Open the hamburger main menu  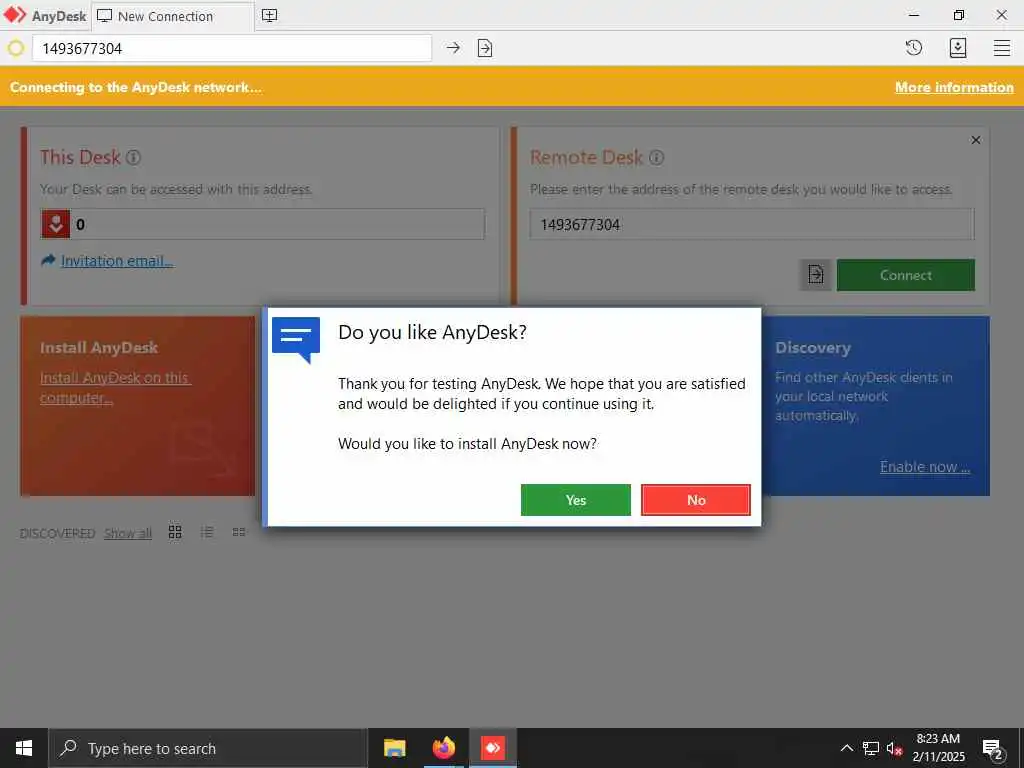pos(1002,48)
